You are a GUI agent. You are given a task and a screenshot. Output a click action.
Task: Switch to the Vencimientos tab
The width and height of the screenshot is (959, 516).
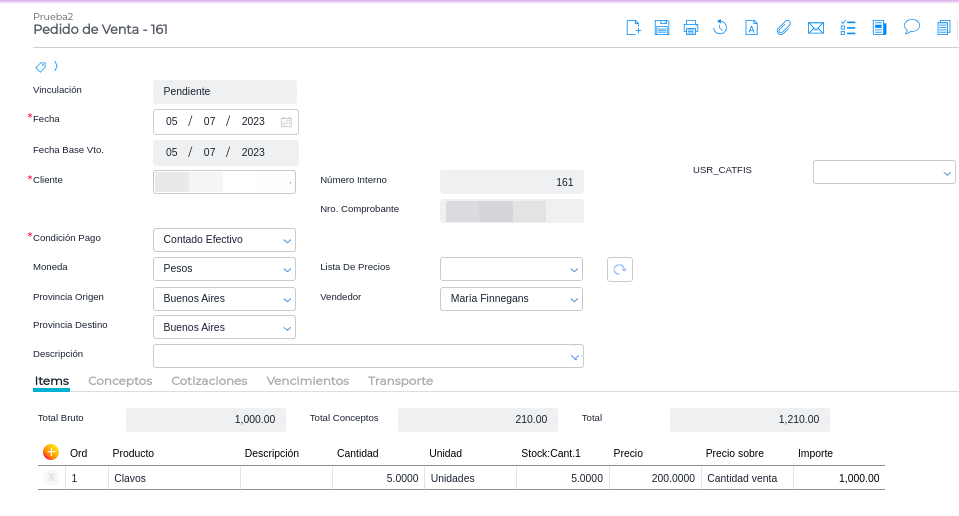tap(307, 381)
